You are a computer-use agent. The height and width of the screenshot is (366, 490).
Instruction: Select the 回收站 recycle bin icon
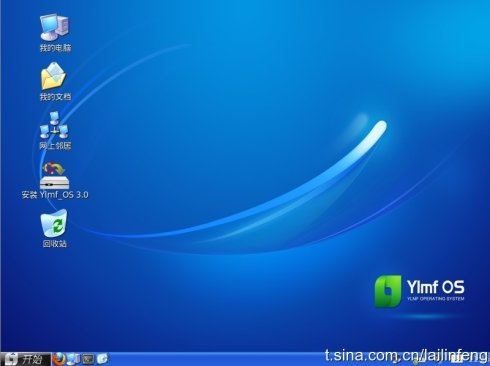pyautogui.click(x=54, y=223)
